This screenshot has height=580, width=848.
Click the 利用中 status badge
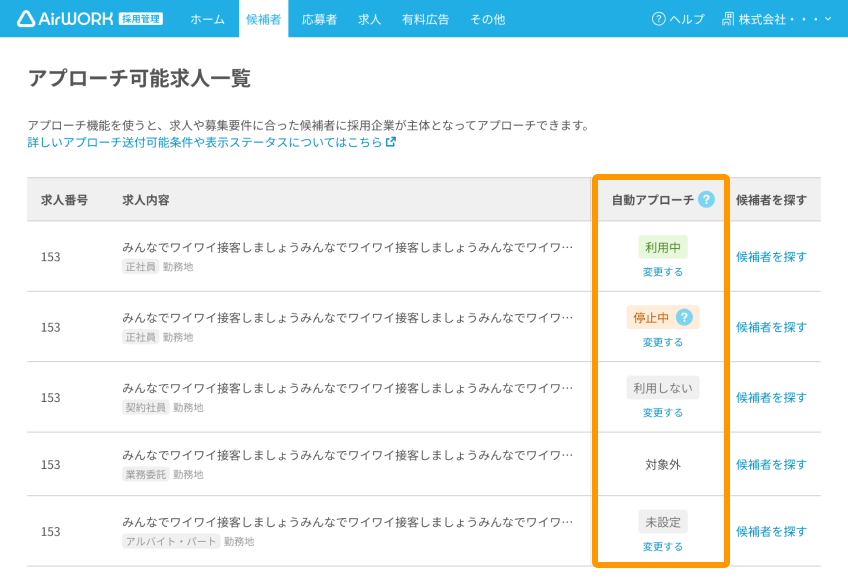pyautogui.click(x=662, y=247)
